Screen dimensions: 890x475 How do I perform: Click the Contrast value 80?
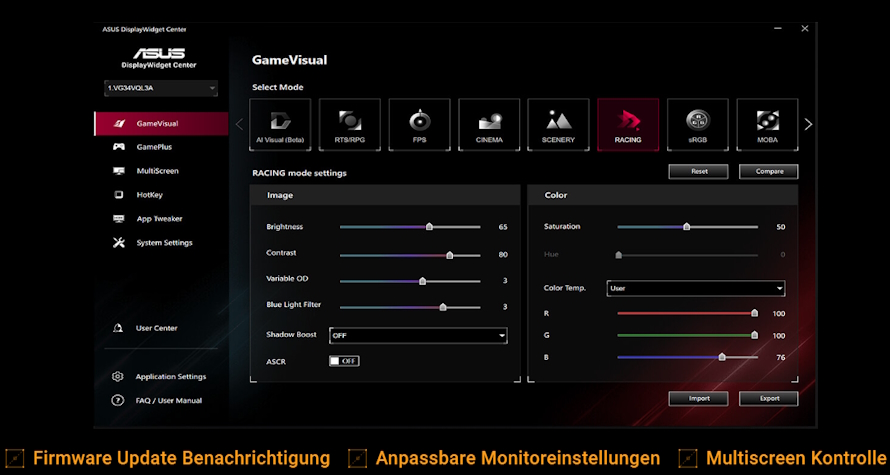point(503,255)
